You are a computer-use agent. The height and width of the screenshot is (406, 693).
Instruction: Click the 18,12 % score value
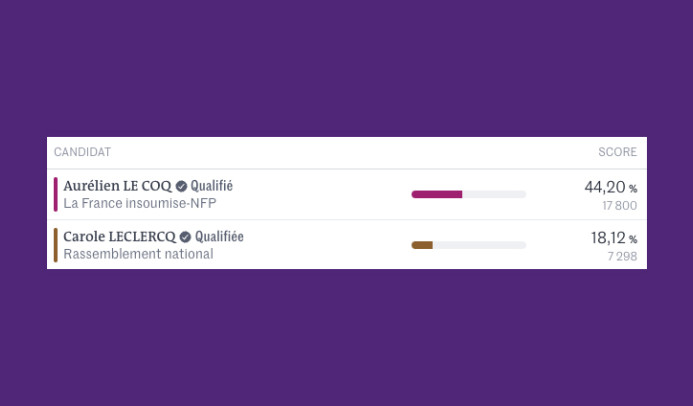(613, 238)
